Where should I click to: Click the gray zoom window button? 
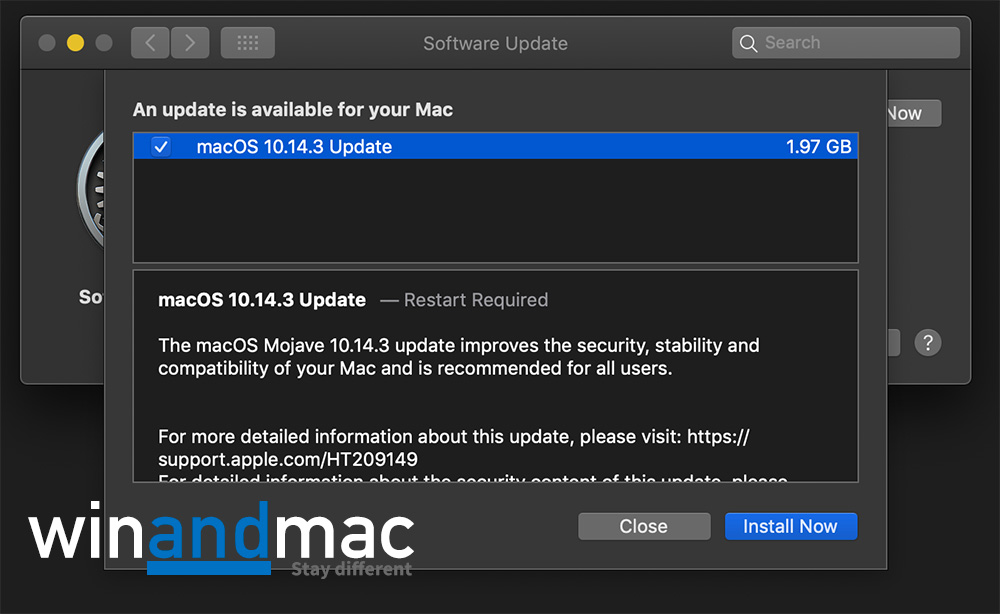coord(103,43)
